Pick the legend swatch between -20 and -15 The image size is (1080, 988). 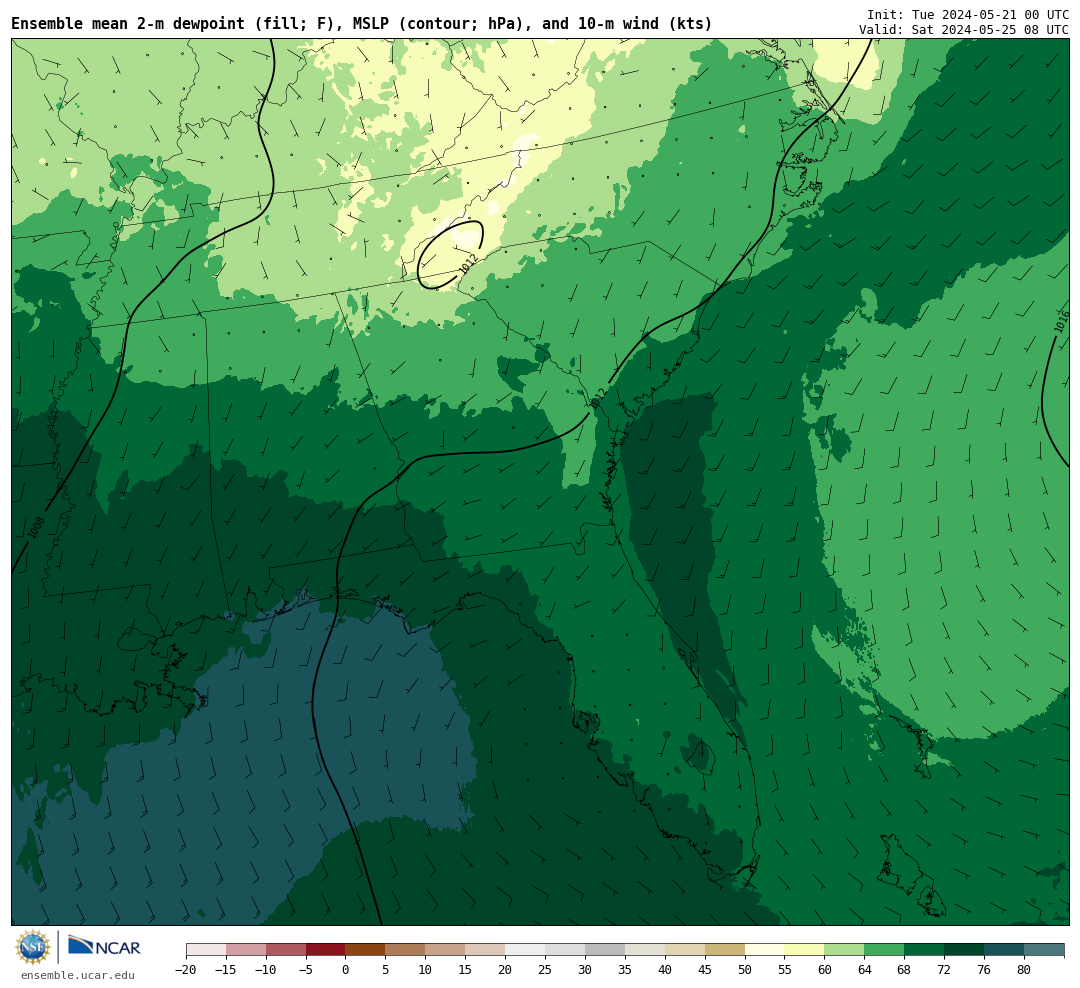coord(206,950)
